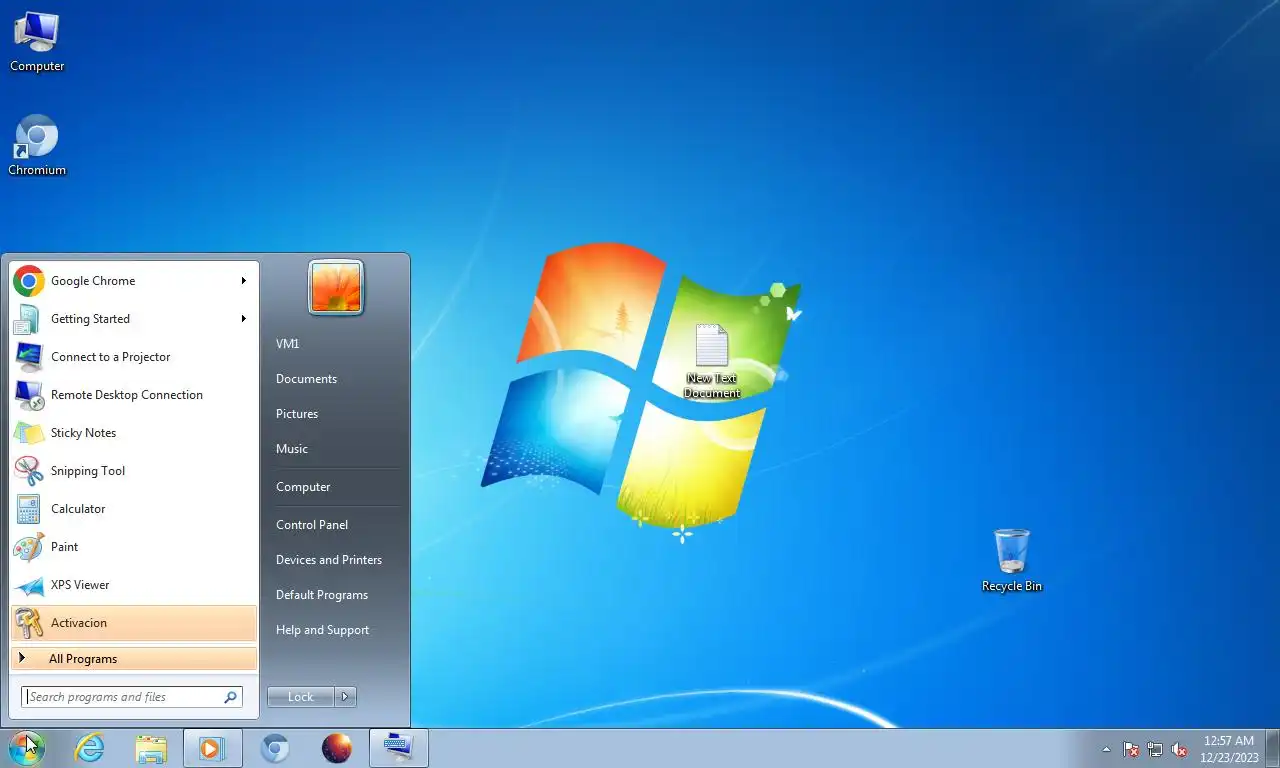Open Windows Explorer folder on taskbar
The width and height of the screenshot is (1280, 768).
[x=151, y=748]
